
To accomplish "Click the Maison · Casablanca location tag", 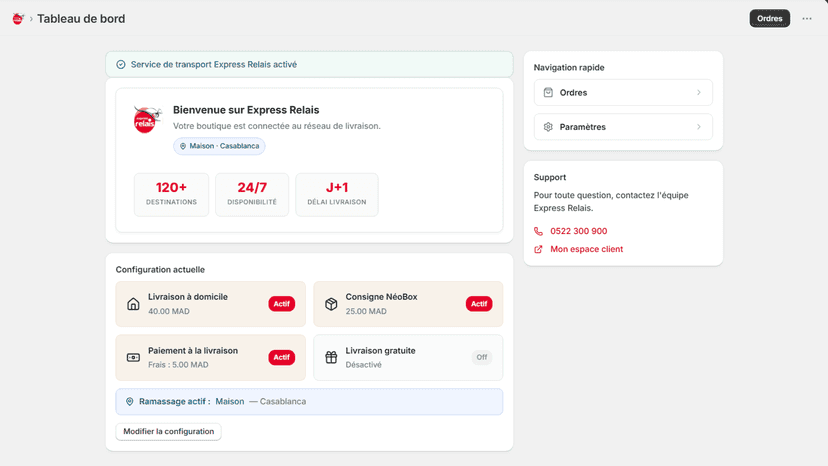I will pos(219,146).
